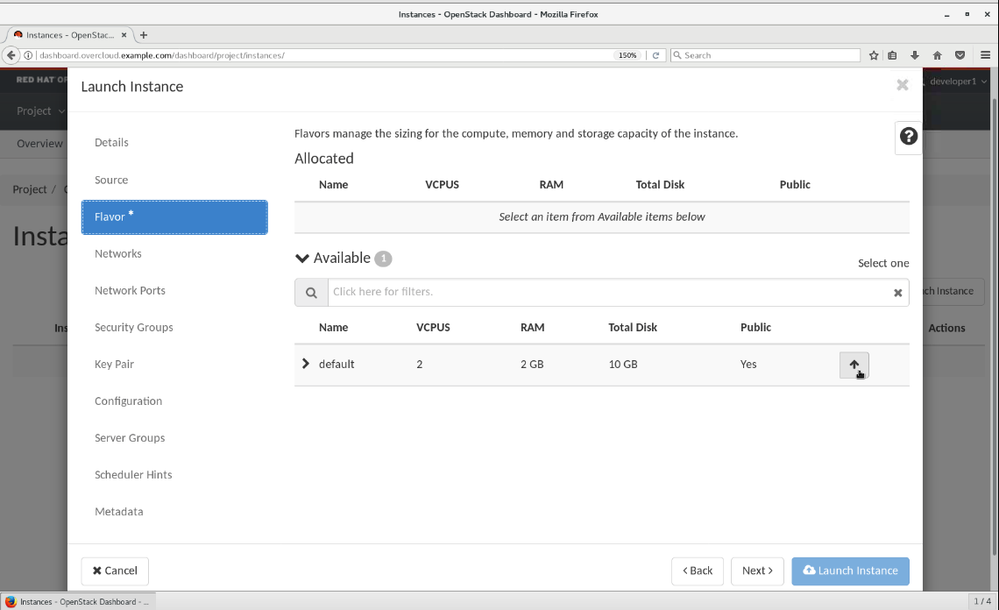Clear the flavor filter with X icon
999x610 pixels.
coord(897,293)
